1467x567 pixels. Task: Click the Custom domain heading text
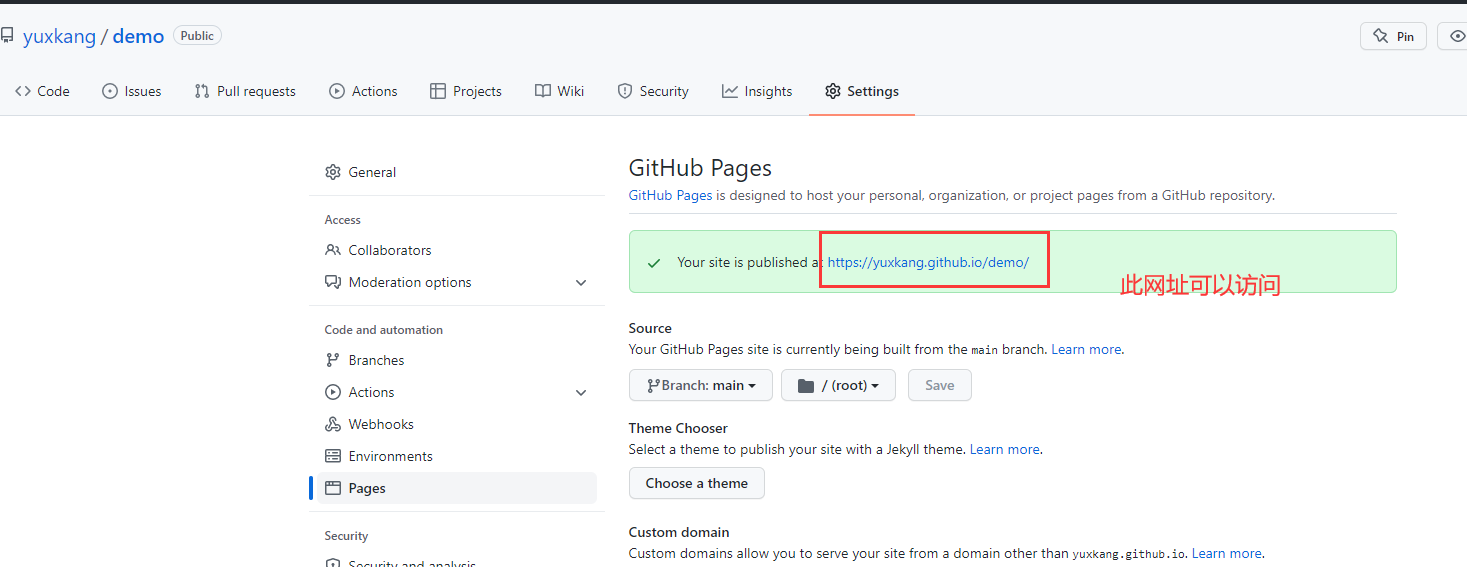coord(679,532)
